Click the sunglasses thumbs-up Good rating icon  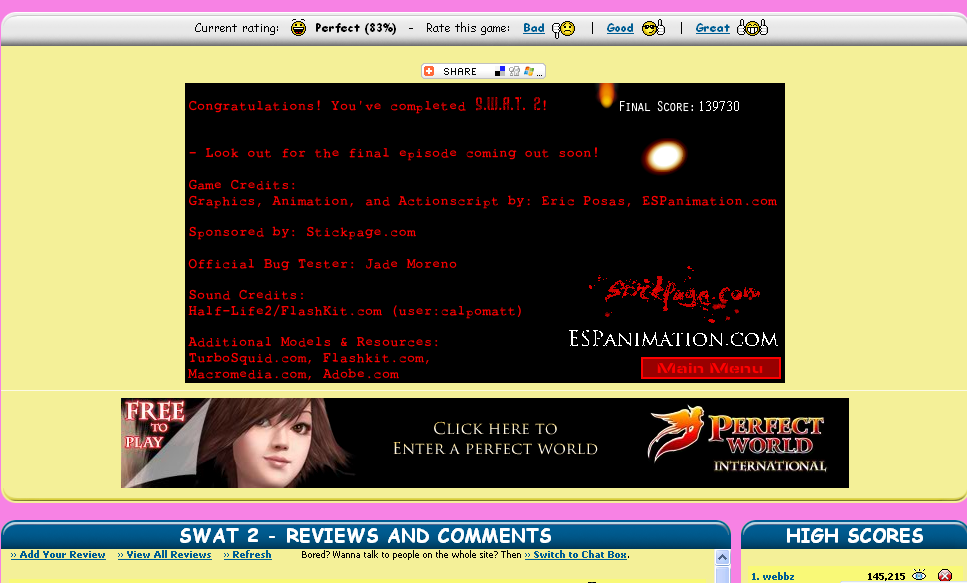[653, 28]
